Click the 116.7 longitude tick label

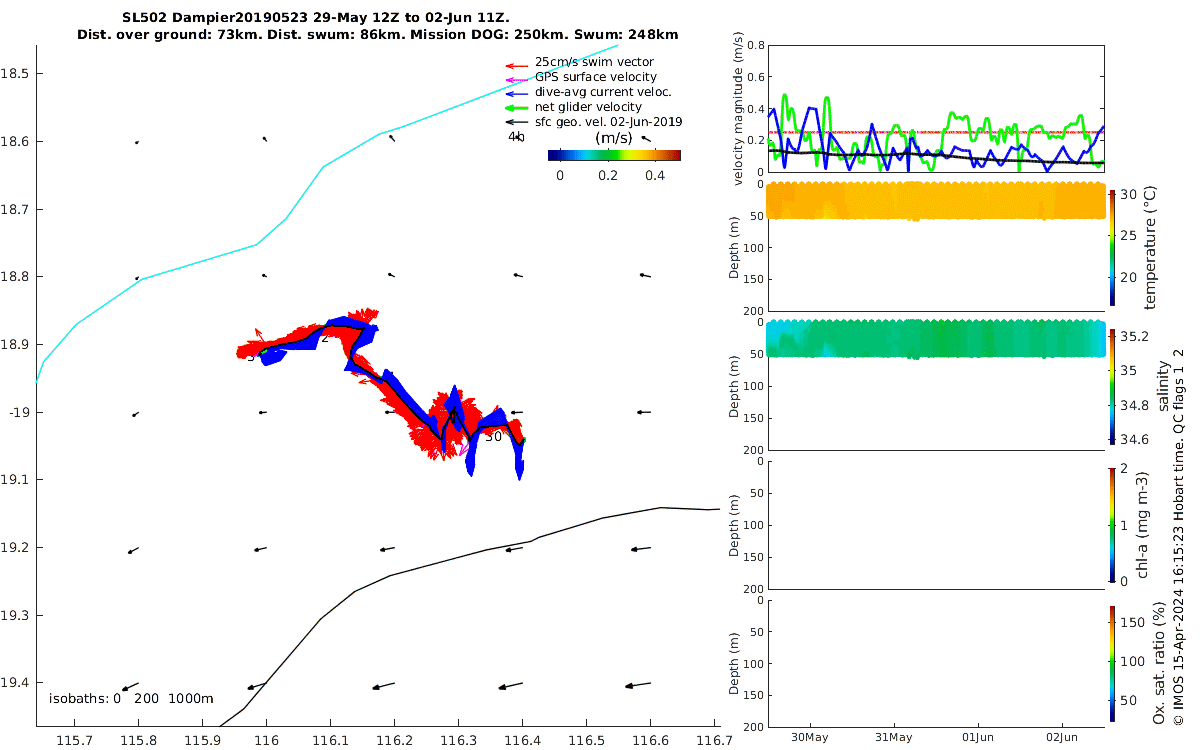click(715, 740)
